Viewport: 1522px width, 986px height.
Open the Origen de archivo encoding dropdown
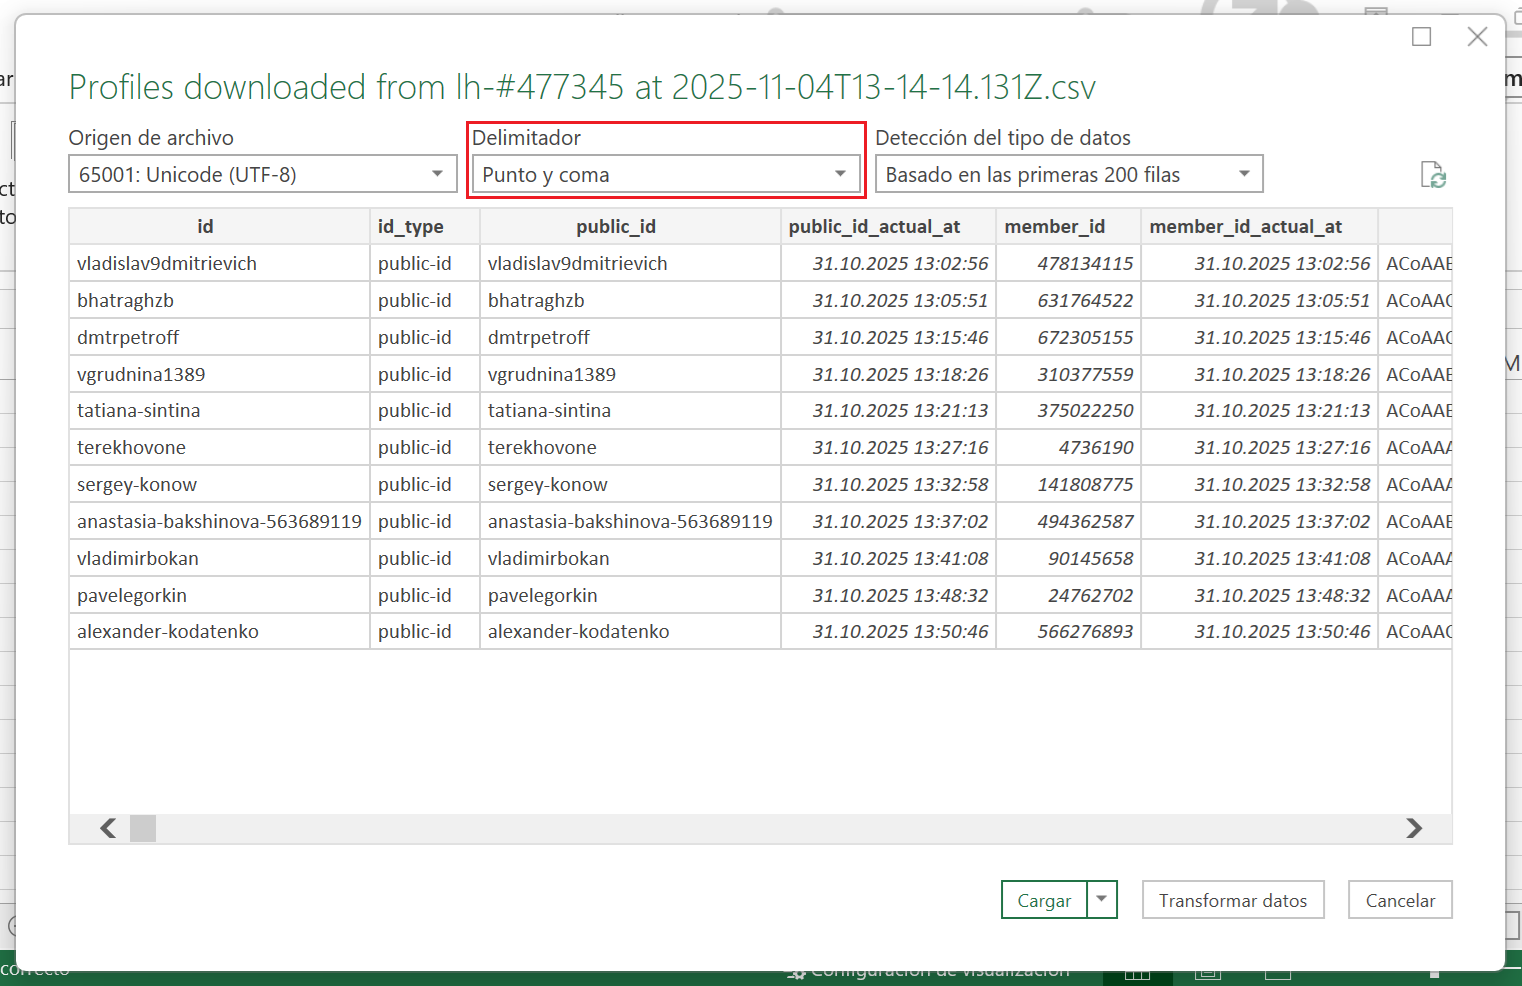click(262, 174)
